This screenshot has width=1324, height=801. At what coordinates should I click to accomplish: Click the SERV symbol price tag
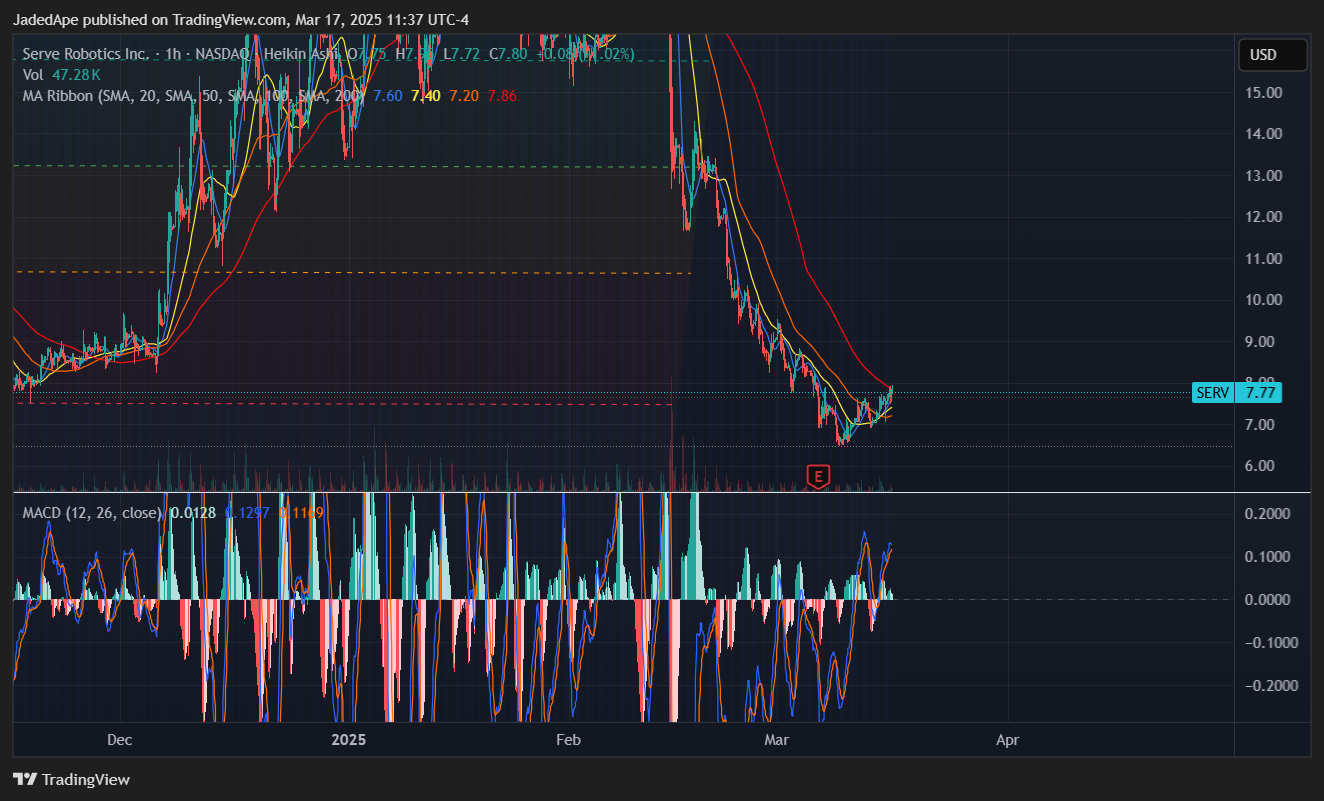1213,393
